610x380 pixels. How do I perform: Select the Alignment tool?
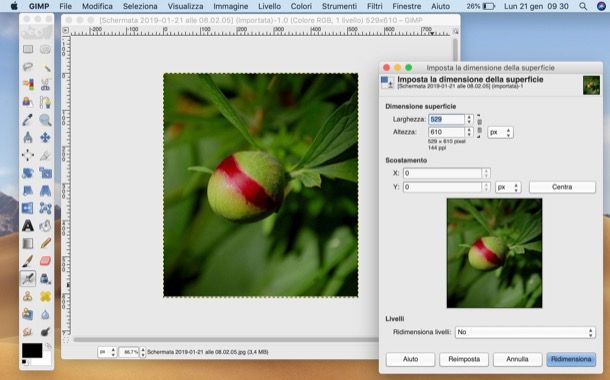point(28,155)
